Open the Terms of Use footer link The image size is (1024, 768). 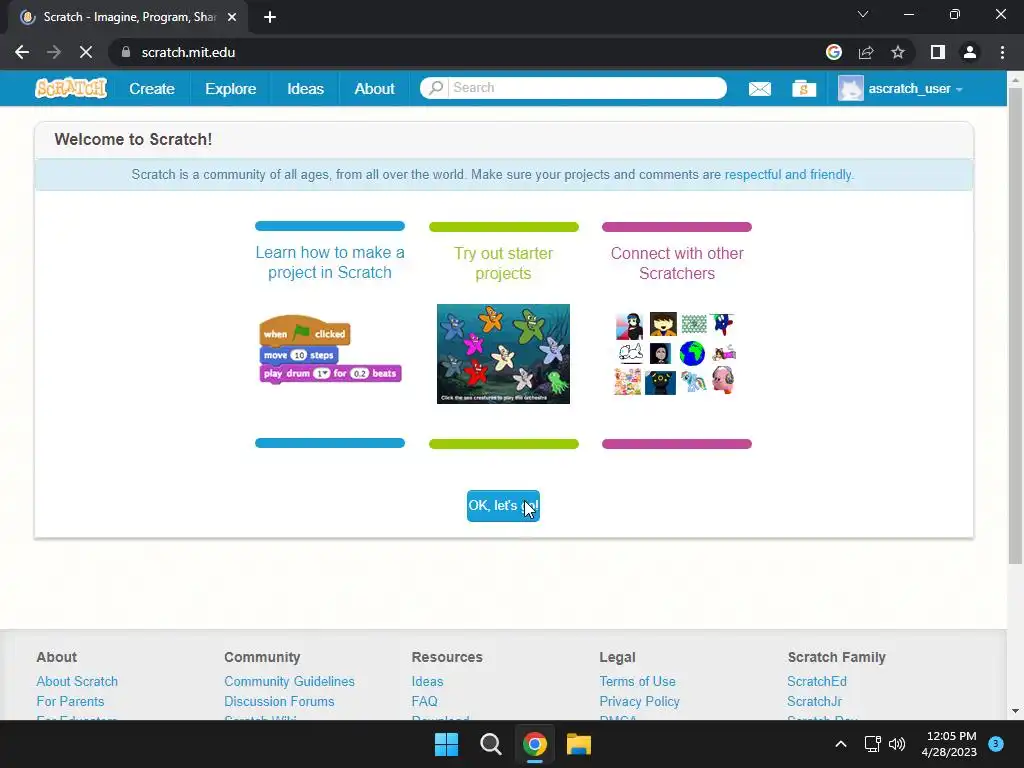637,681
